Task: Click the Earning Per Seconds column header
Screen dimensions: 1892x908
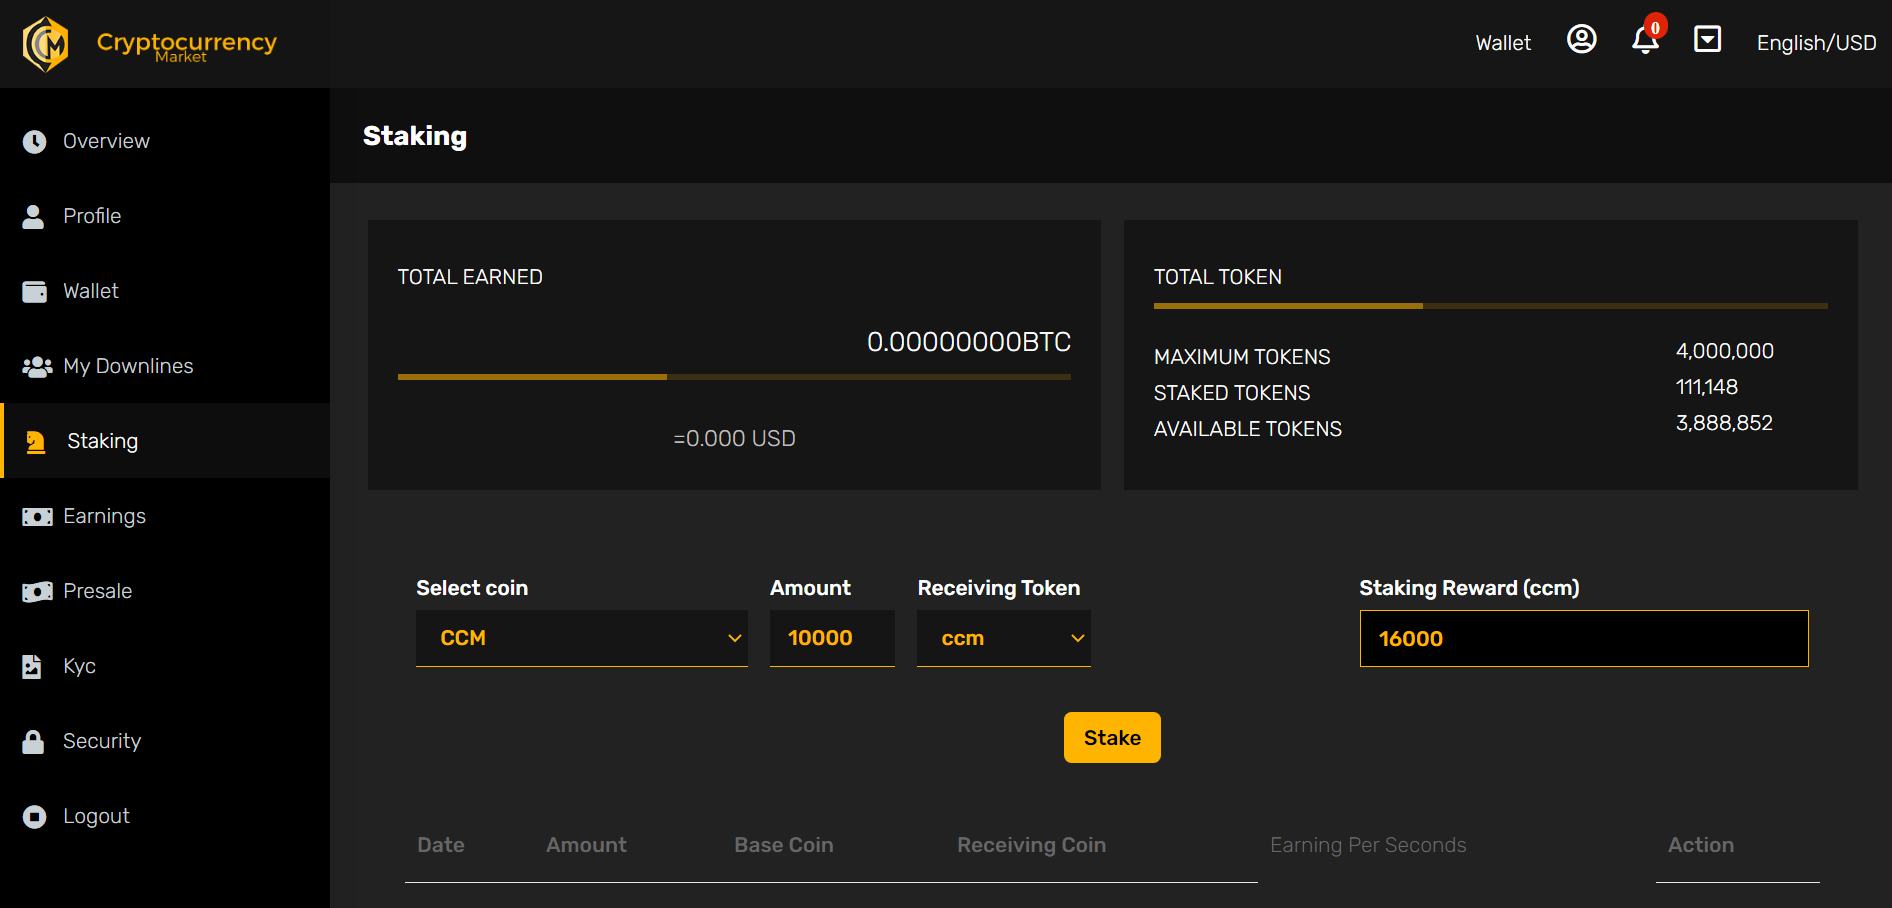Action: [1368, 845]
